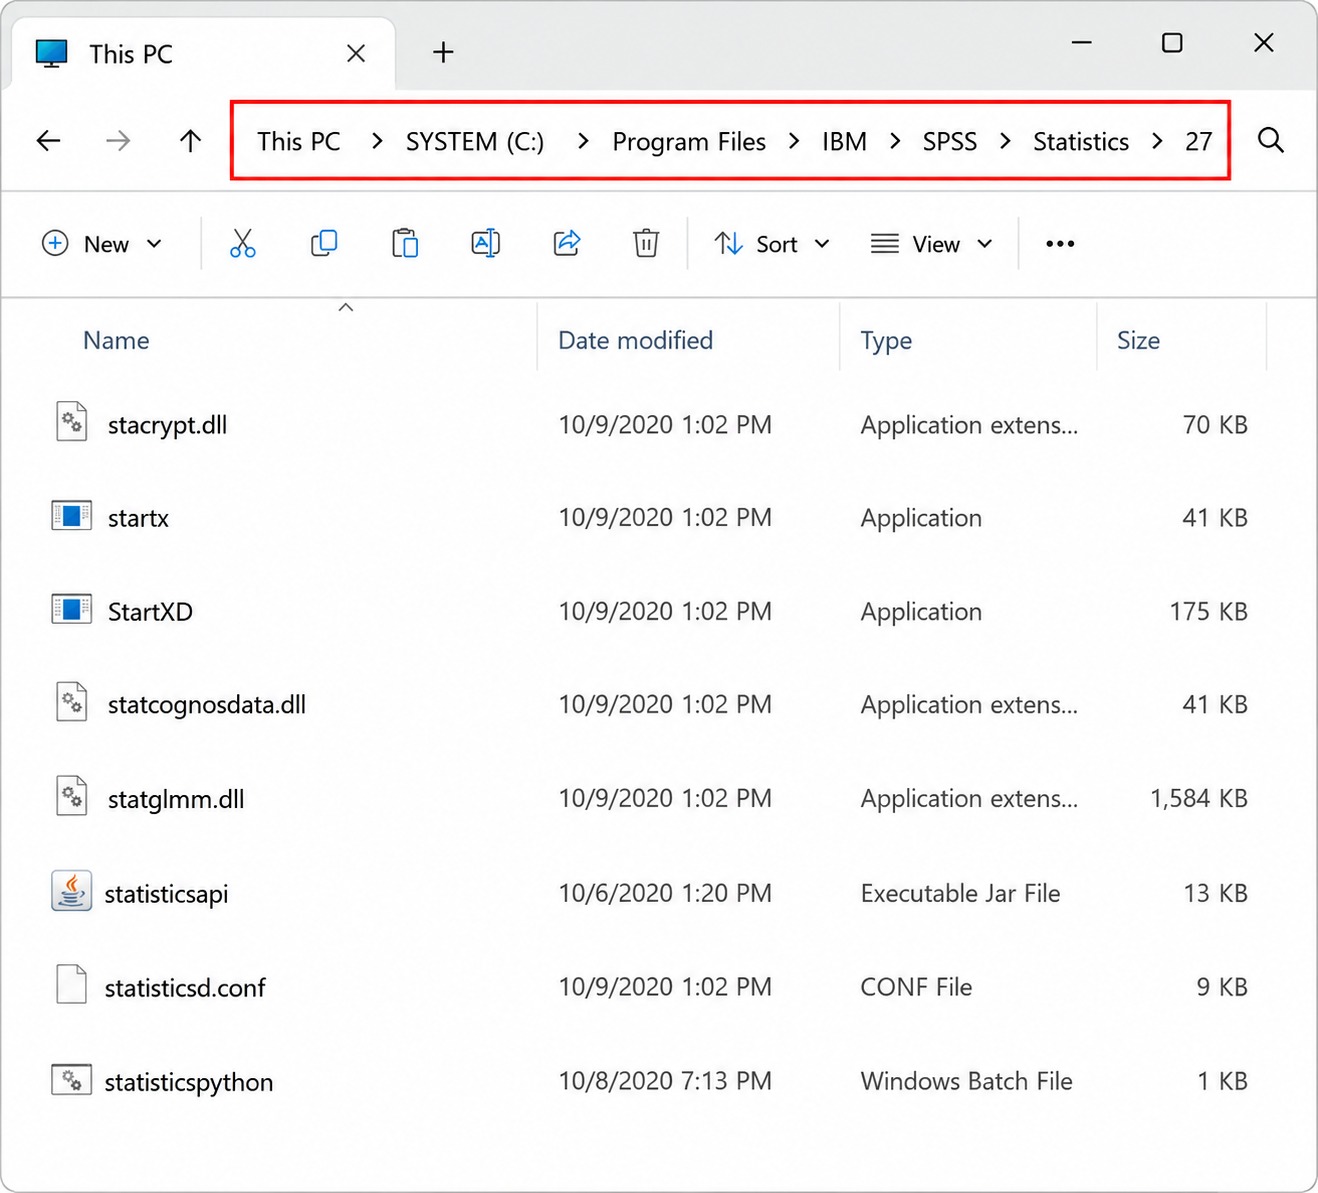Add a new tab with plus
Viewport: 1318px width, 1193px height.
(x=443, y=52)
